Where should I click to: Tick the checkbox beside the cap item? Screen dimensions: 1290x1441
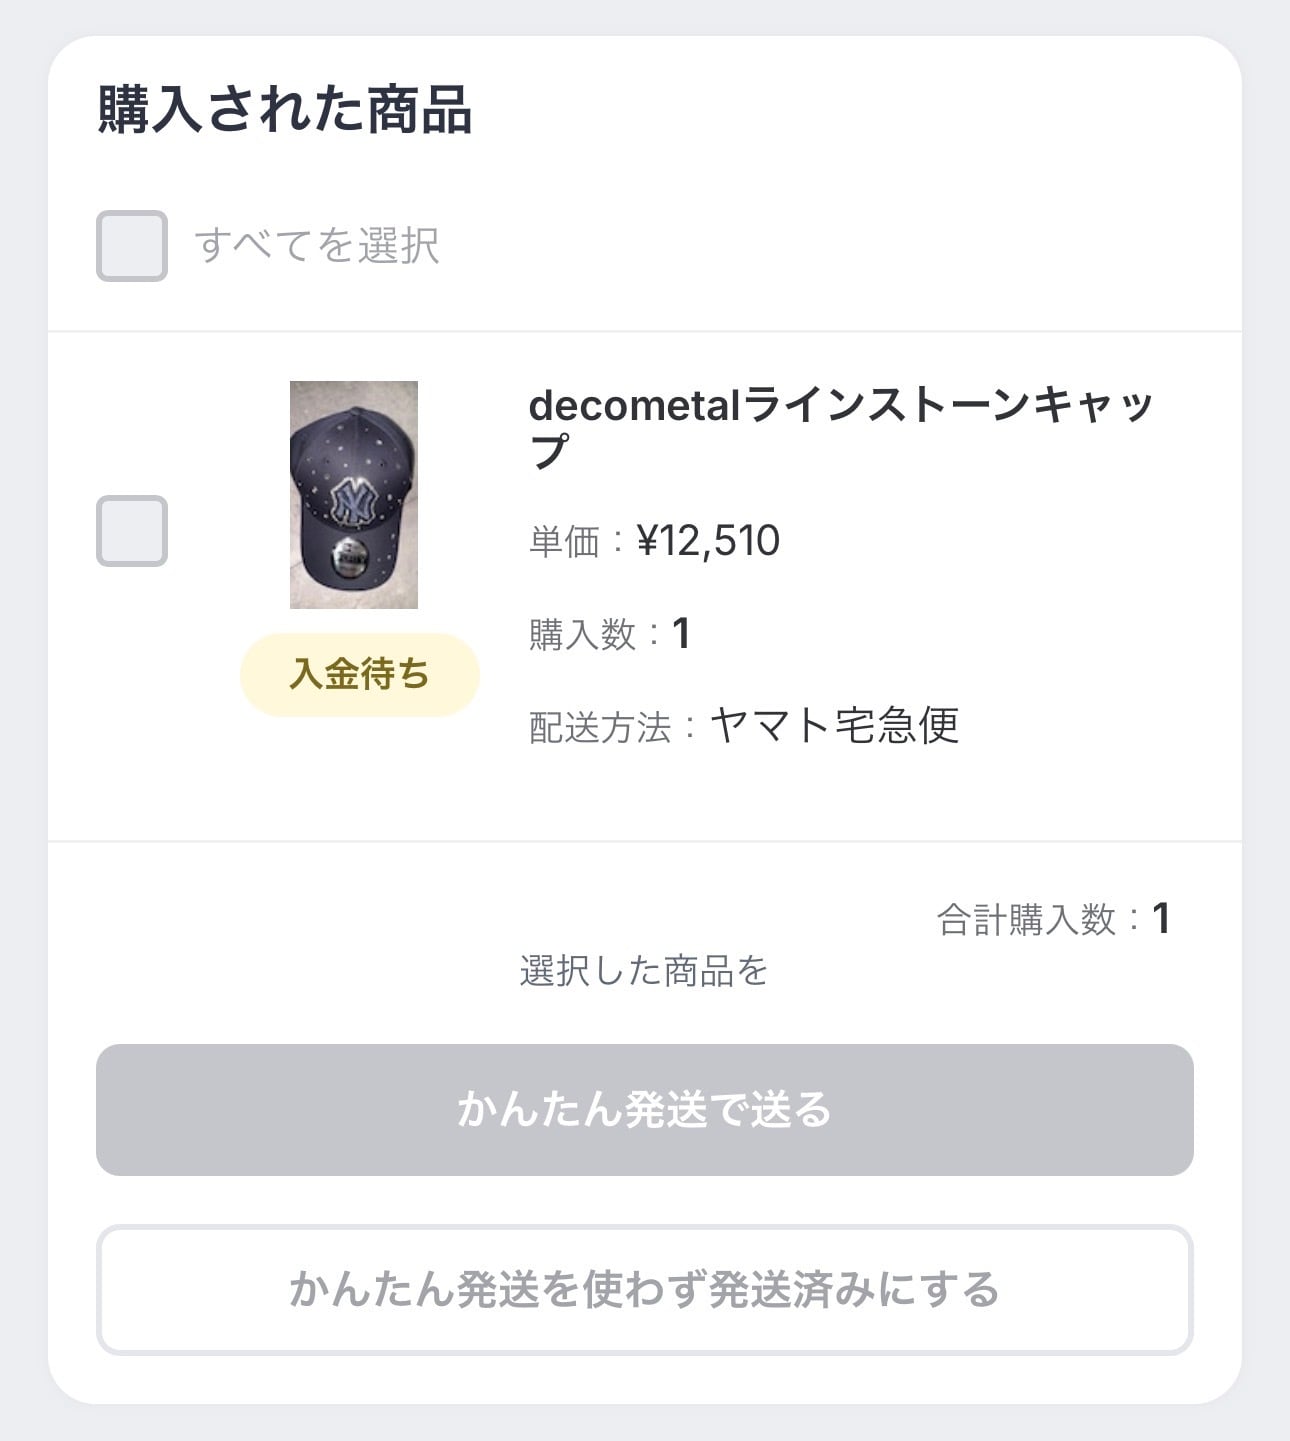[131, 531]
